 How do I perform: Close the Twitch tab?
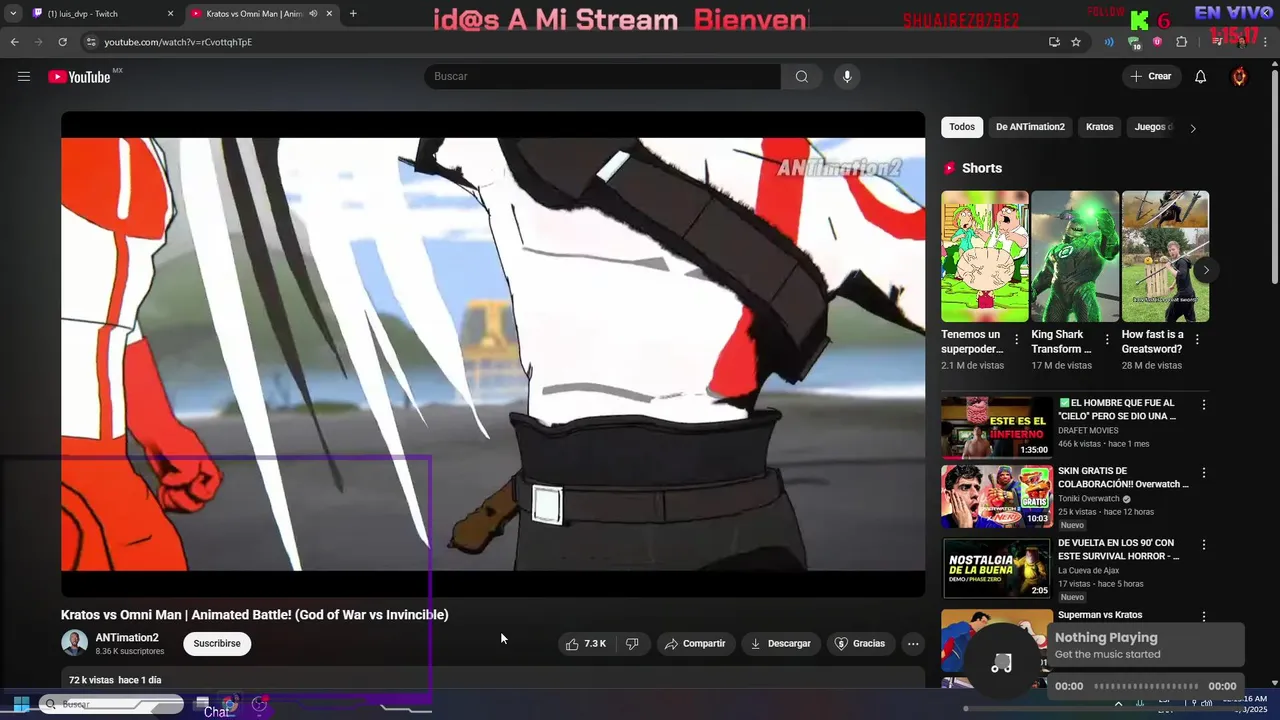pos(170,14)
